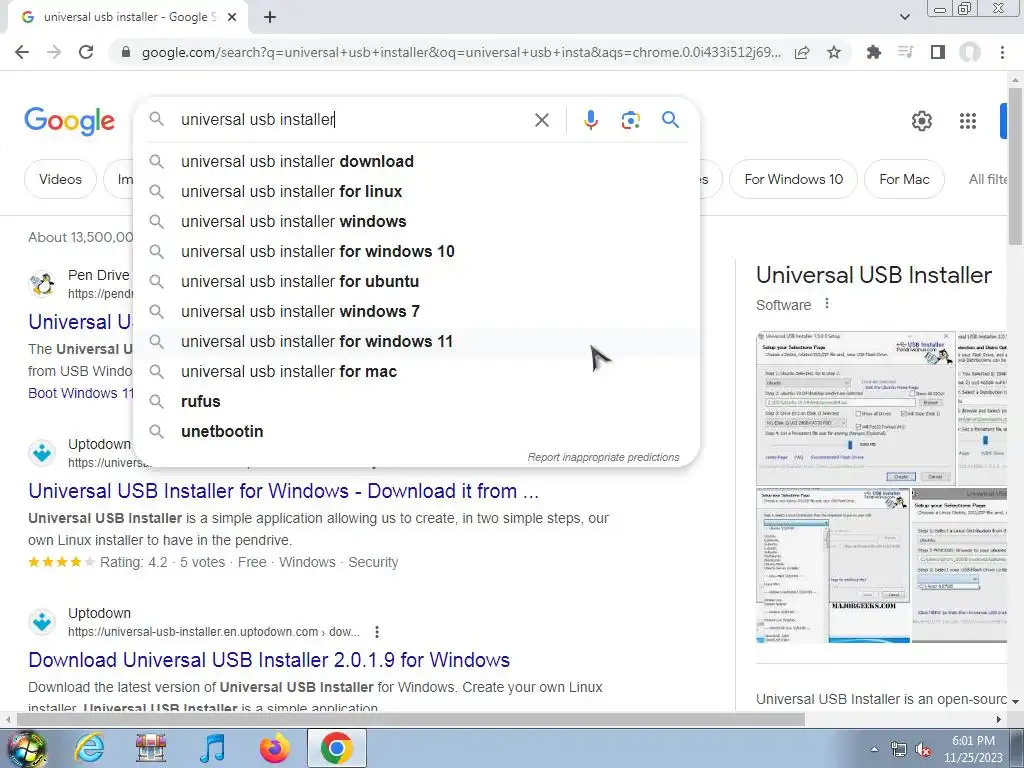1024x768 pixels.
Task: Open the Windows Start button
Action: 26,749
